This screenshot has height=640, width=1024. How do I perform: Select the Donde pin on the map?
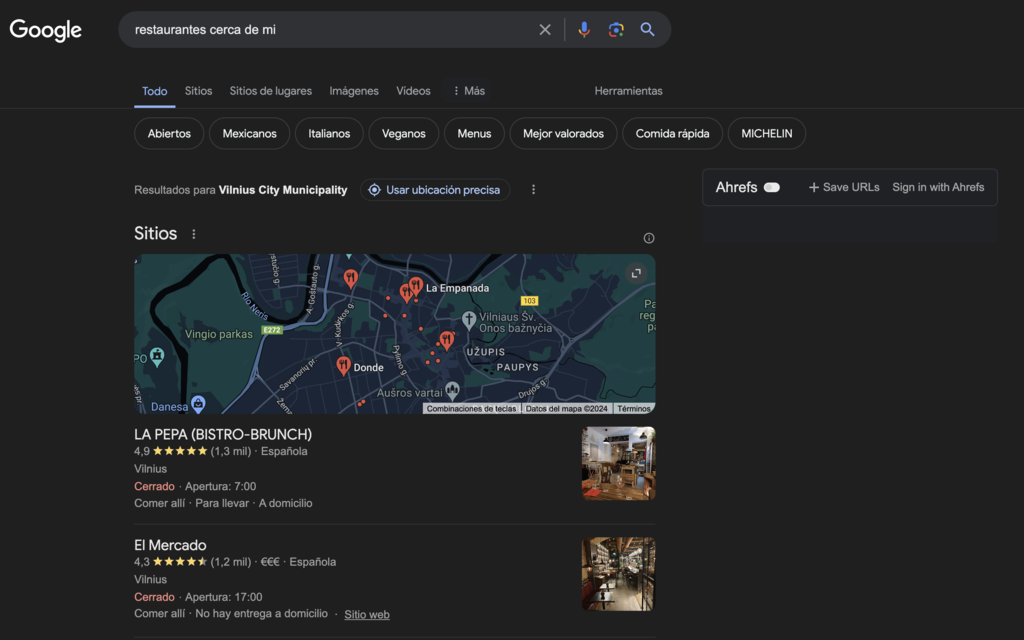(342, 363)
